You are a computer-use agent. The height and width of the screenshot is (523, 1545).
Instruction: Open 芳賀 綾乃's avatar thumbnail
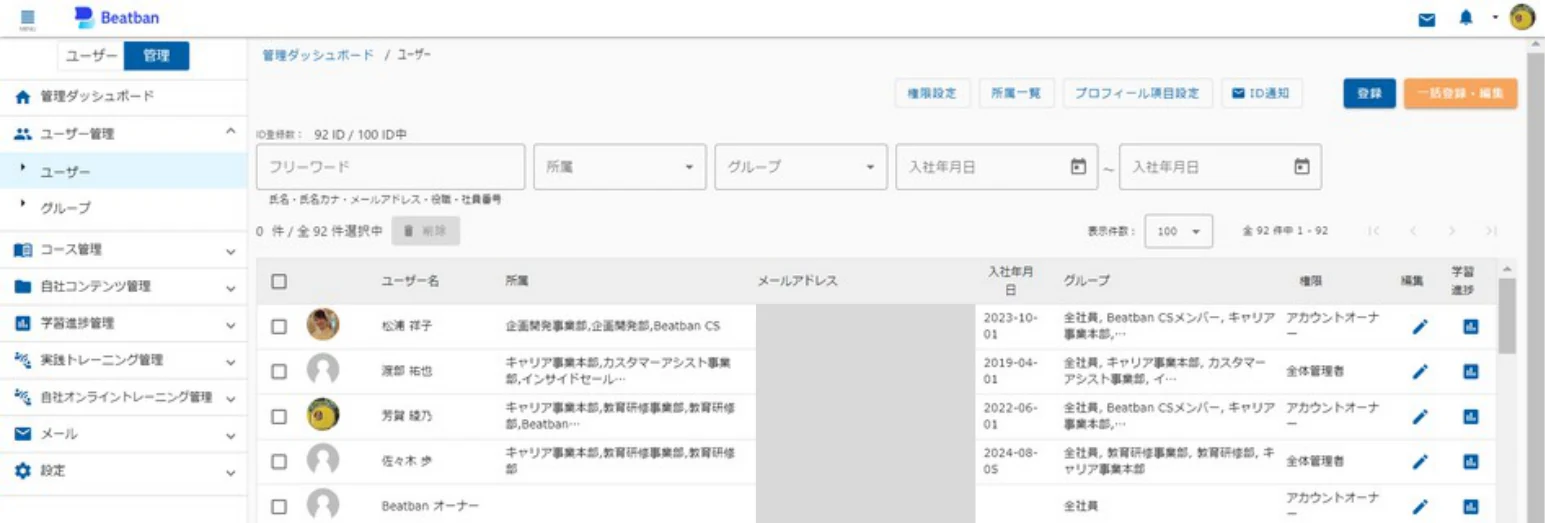(323, 414)
